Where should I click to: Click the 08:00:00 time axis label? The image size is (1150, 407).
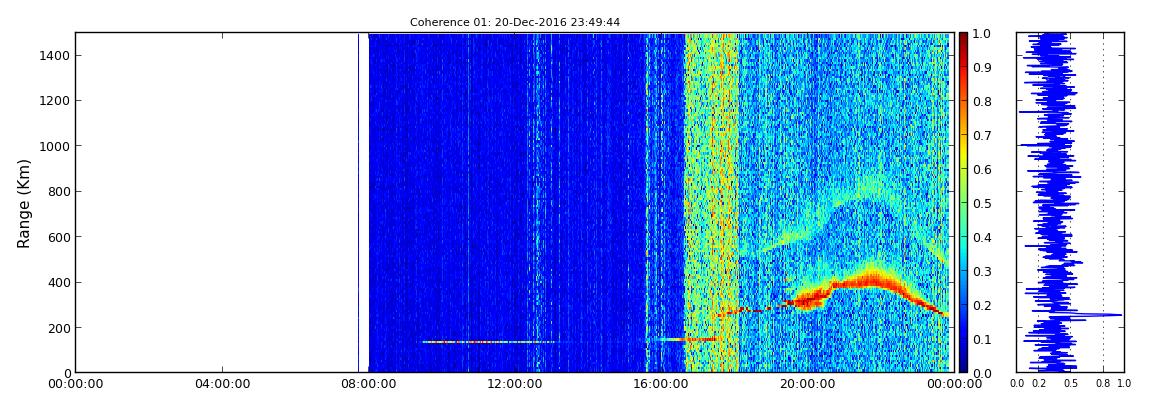coord(367,384)
